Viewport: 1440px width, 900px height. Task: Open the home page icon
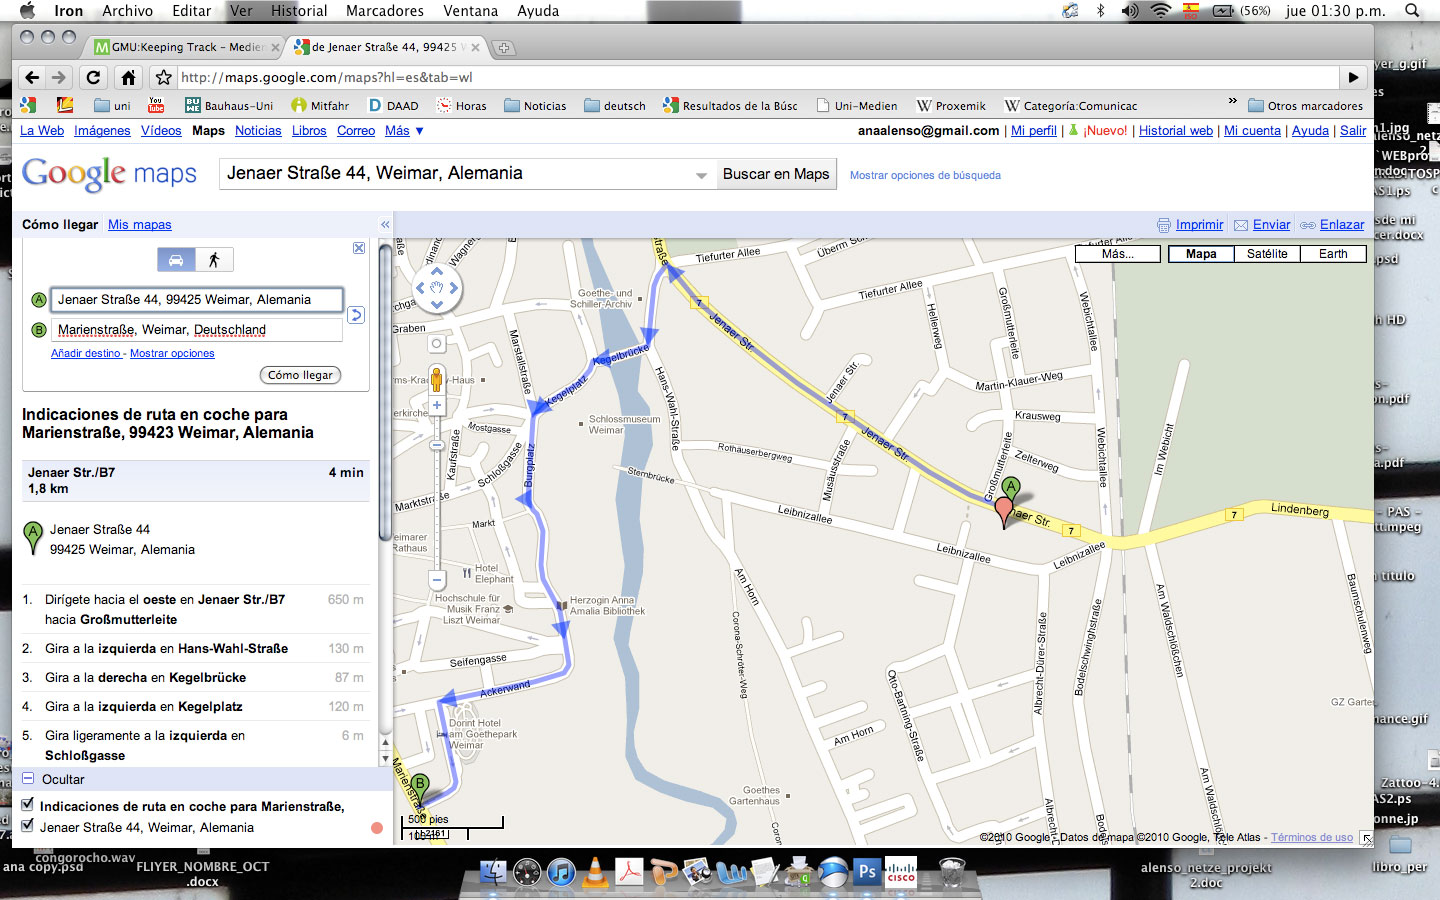tap(128, 77)
